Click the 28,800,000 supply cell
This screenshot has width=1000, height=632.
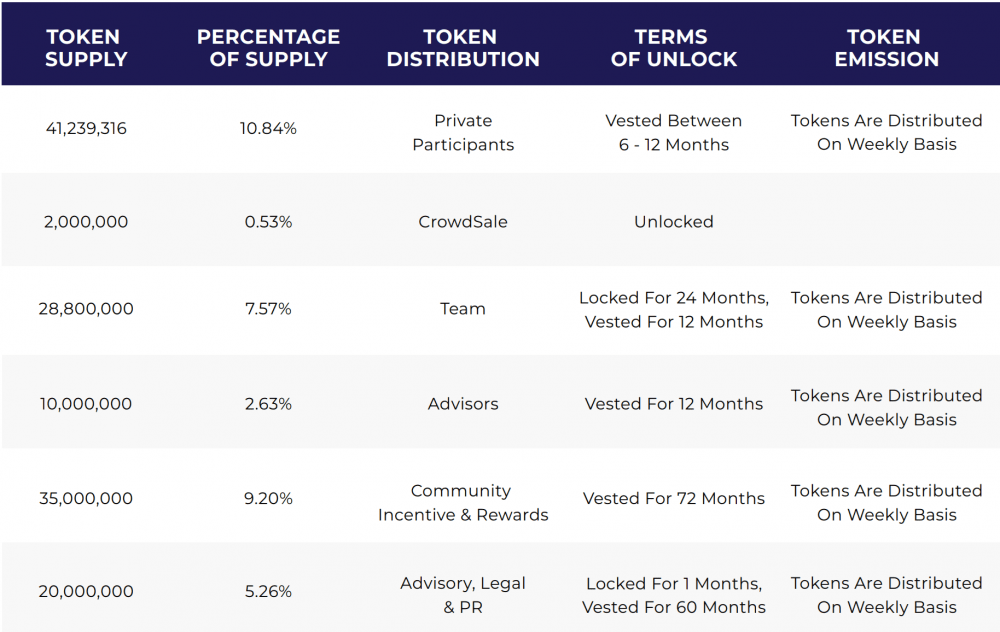tap(86, 309)
